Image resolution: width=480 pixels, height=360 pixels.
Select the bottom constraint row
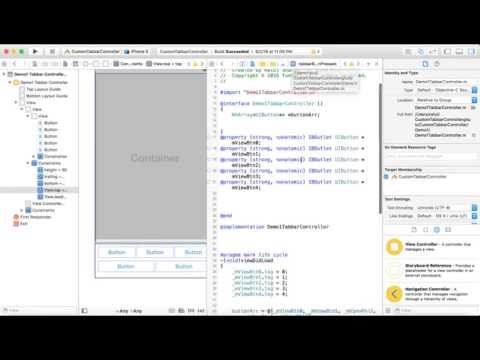tap(51, 183)
